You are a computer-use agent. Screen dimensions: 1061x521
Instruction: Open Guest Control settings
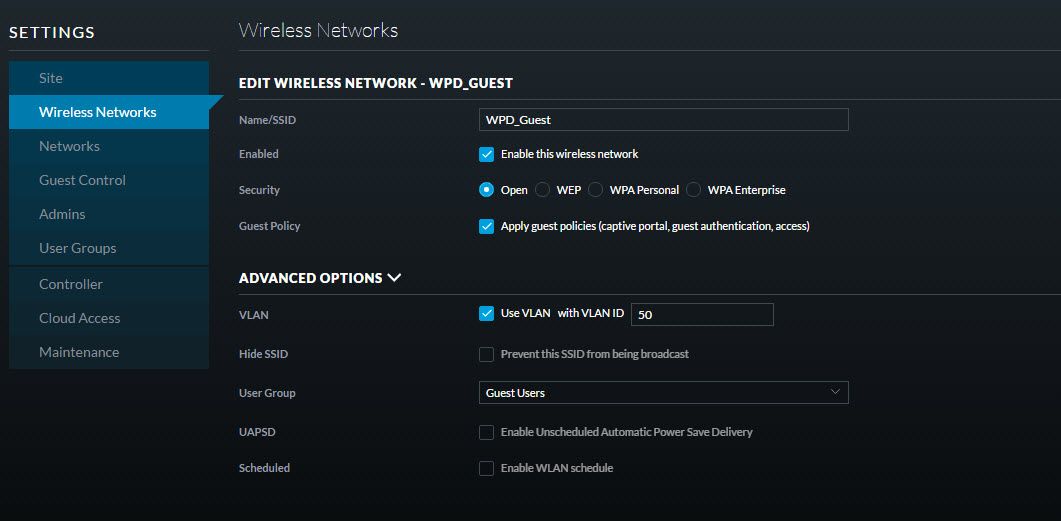click(x=82, y=180)
